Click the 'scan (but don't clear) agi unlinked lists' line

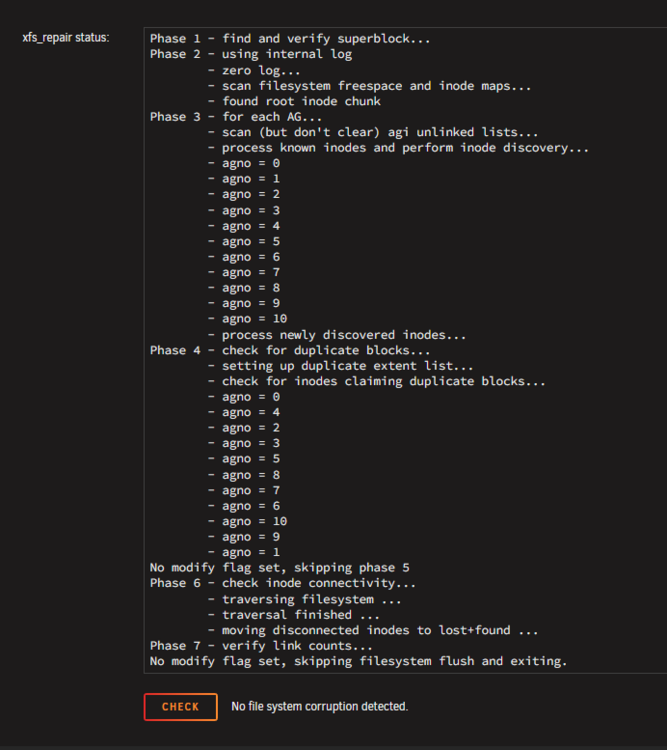click(x=373, y=132)
